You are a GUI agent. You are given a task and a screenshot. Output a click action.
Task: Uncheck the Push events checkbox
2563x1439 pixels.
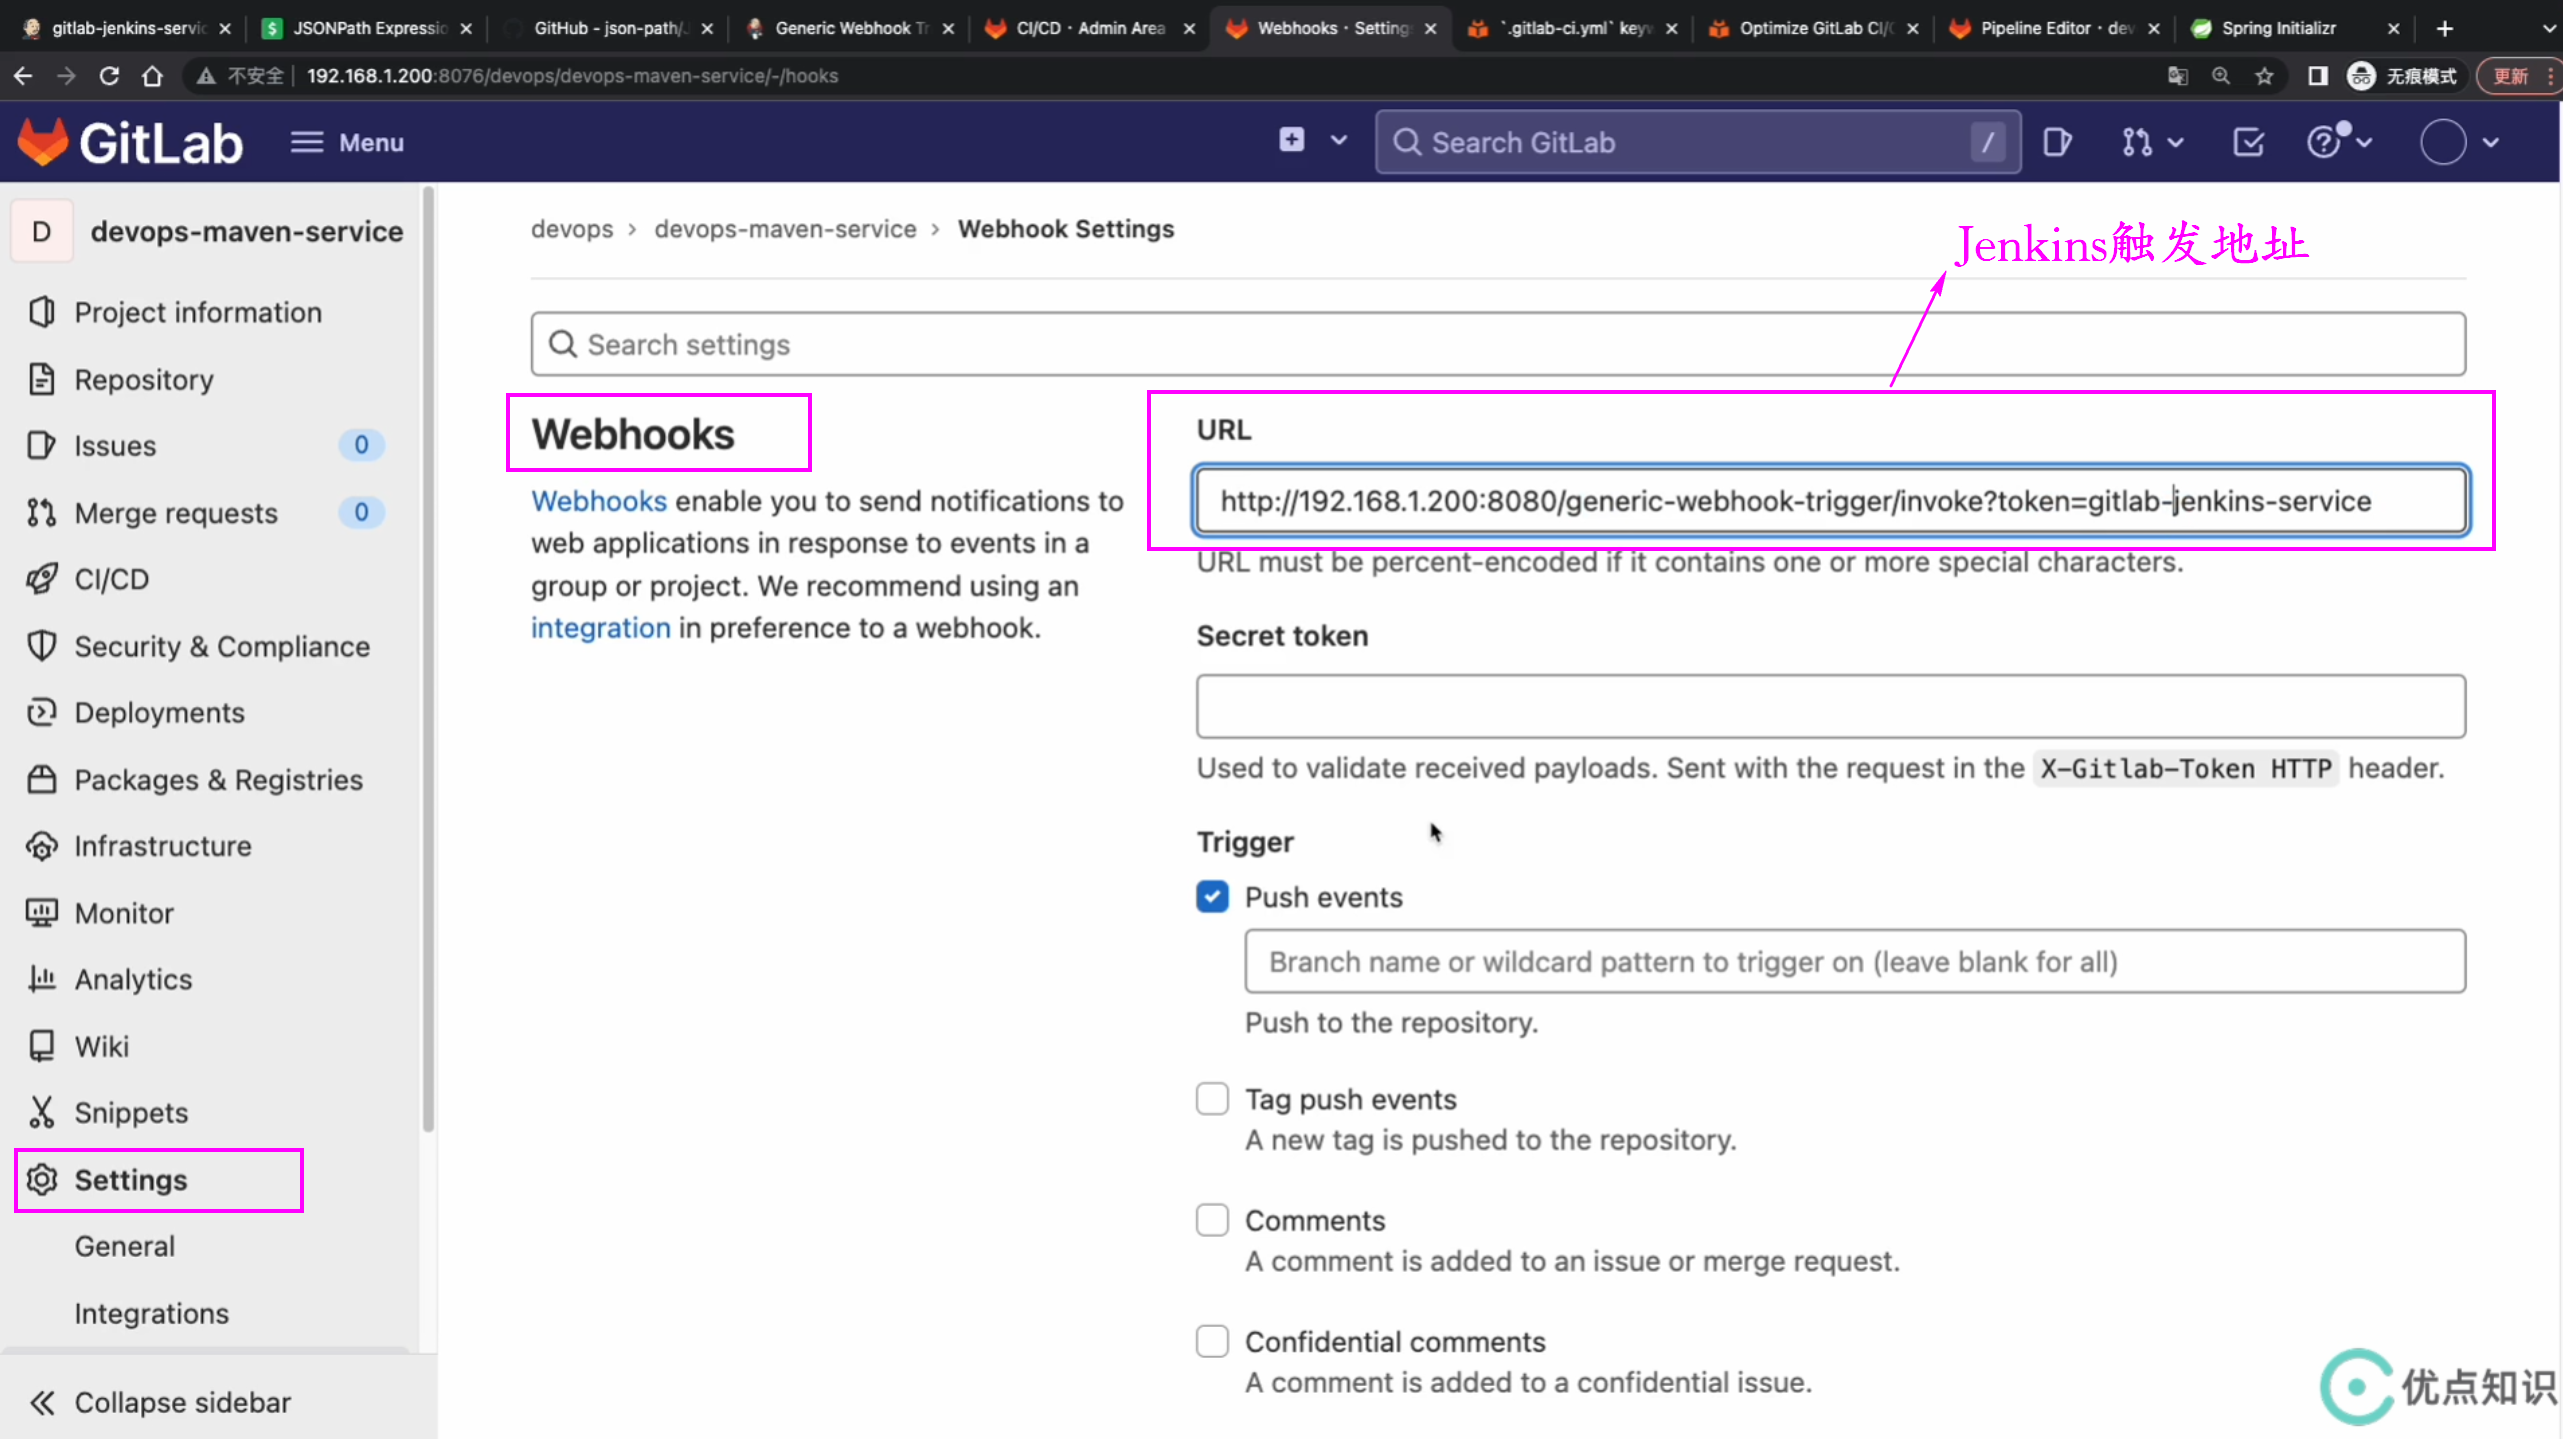click(1213, 897)
